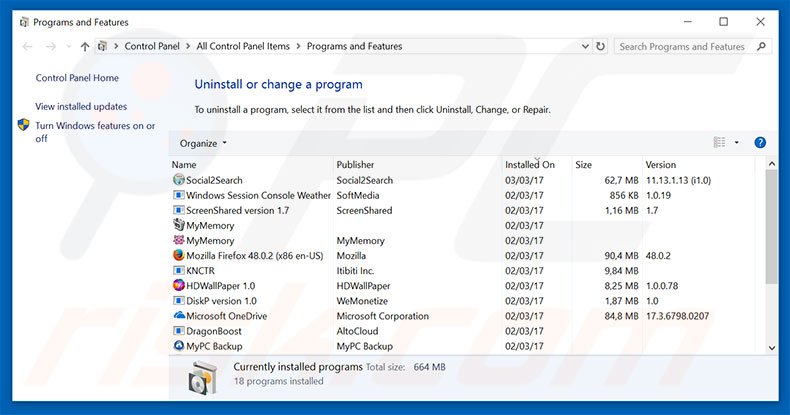Click the list scrollbar down arrow
The height and width of the screenshot is (415, 790).
point(771,348)
